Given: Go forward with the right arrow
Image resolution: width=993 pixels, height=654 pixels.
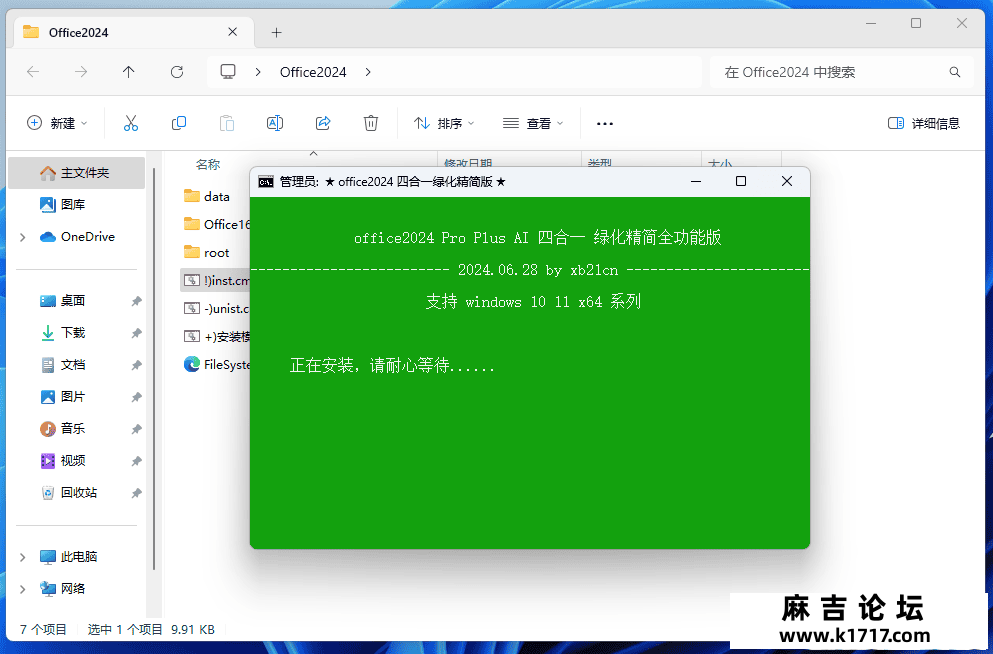Looking at the screenshot, I should pyautogui.click(x=81, y=72).
